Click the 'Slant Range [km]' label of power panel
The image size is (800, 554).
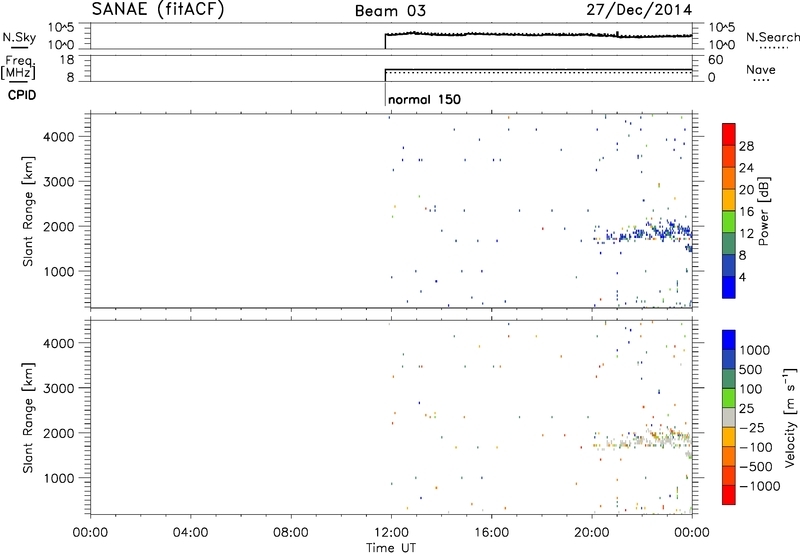28,211
